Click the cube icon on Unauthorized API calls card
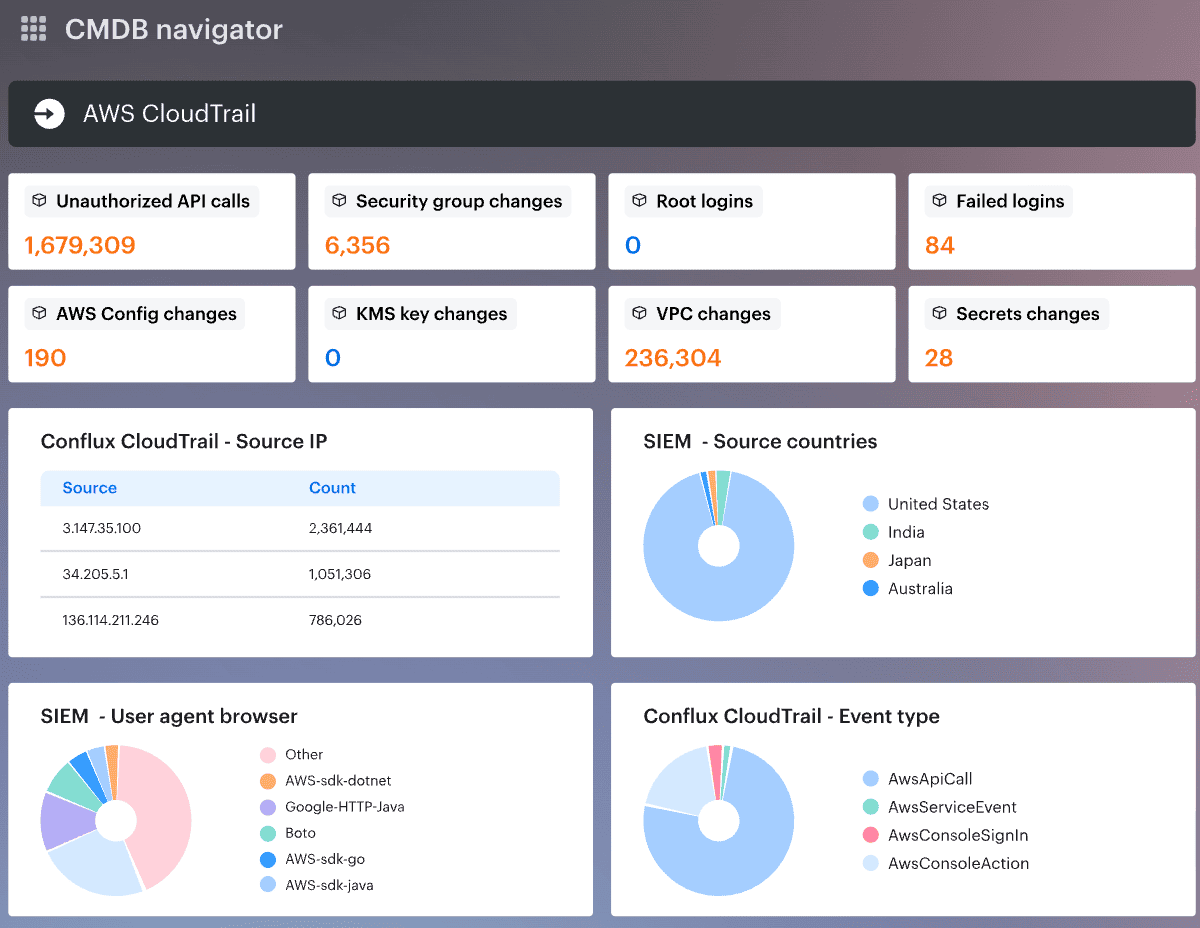The width and height of the screenshot is (1200, 928). (x=40, y=201)
